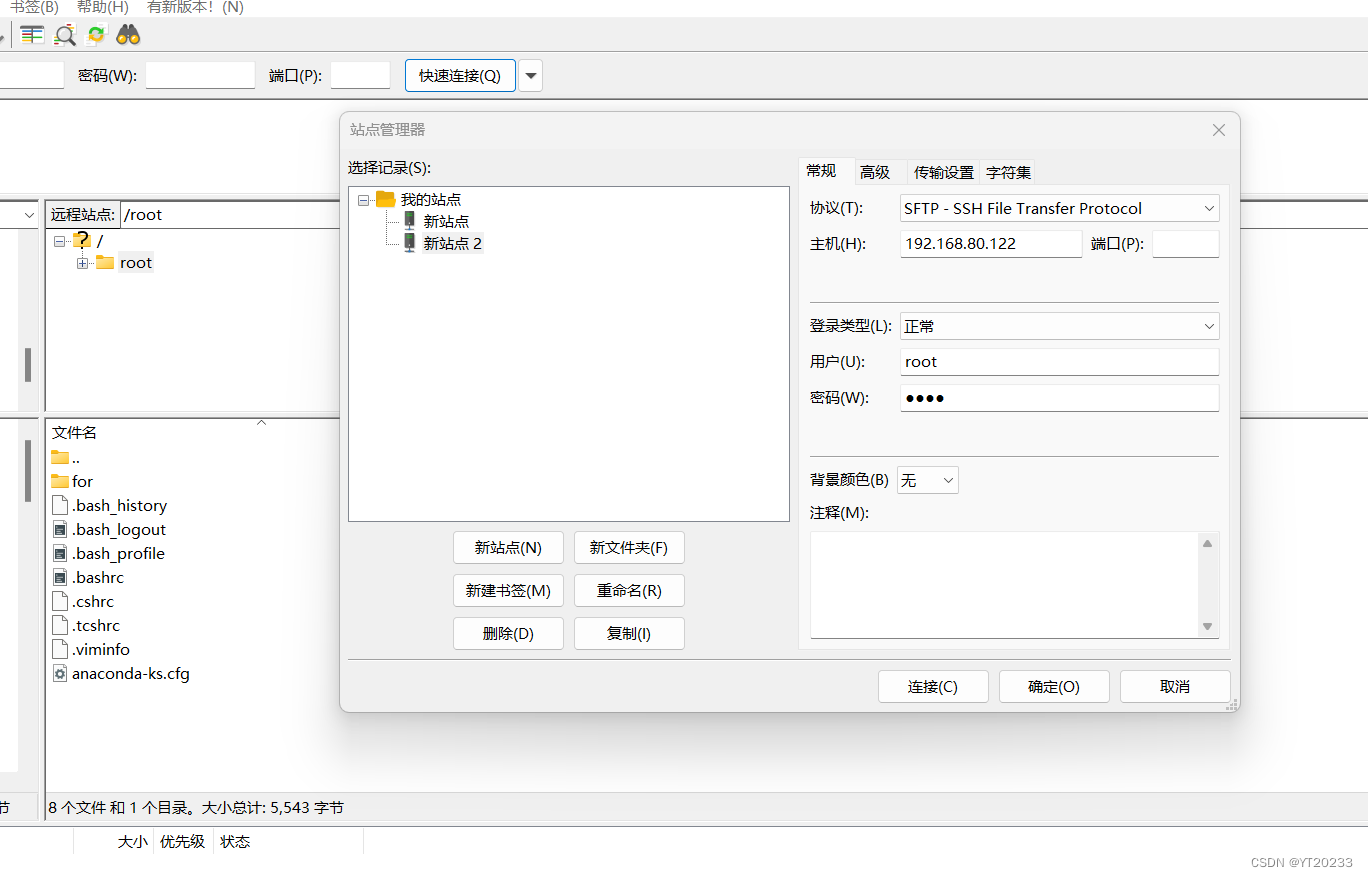The width and height of the screenshot is (1368, 877).
Task: Click the anaconda-ks.cfg gear file icon
Action: 60,673
